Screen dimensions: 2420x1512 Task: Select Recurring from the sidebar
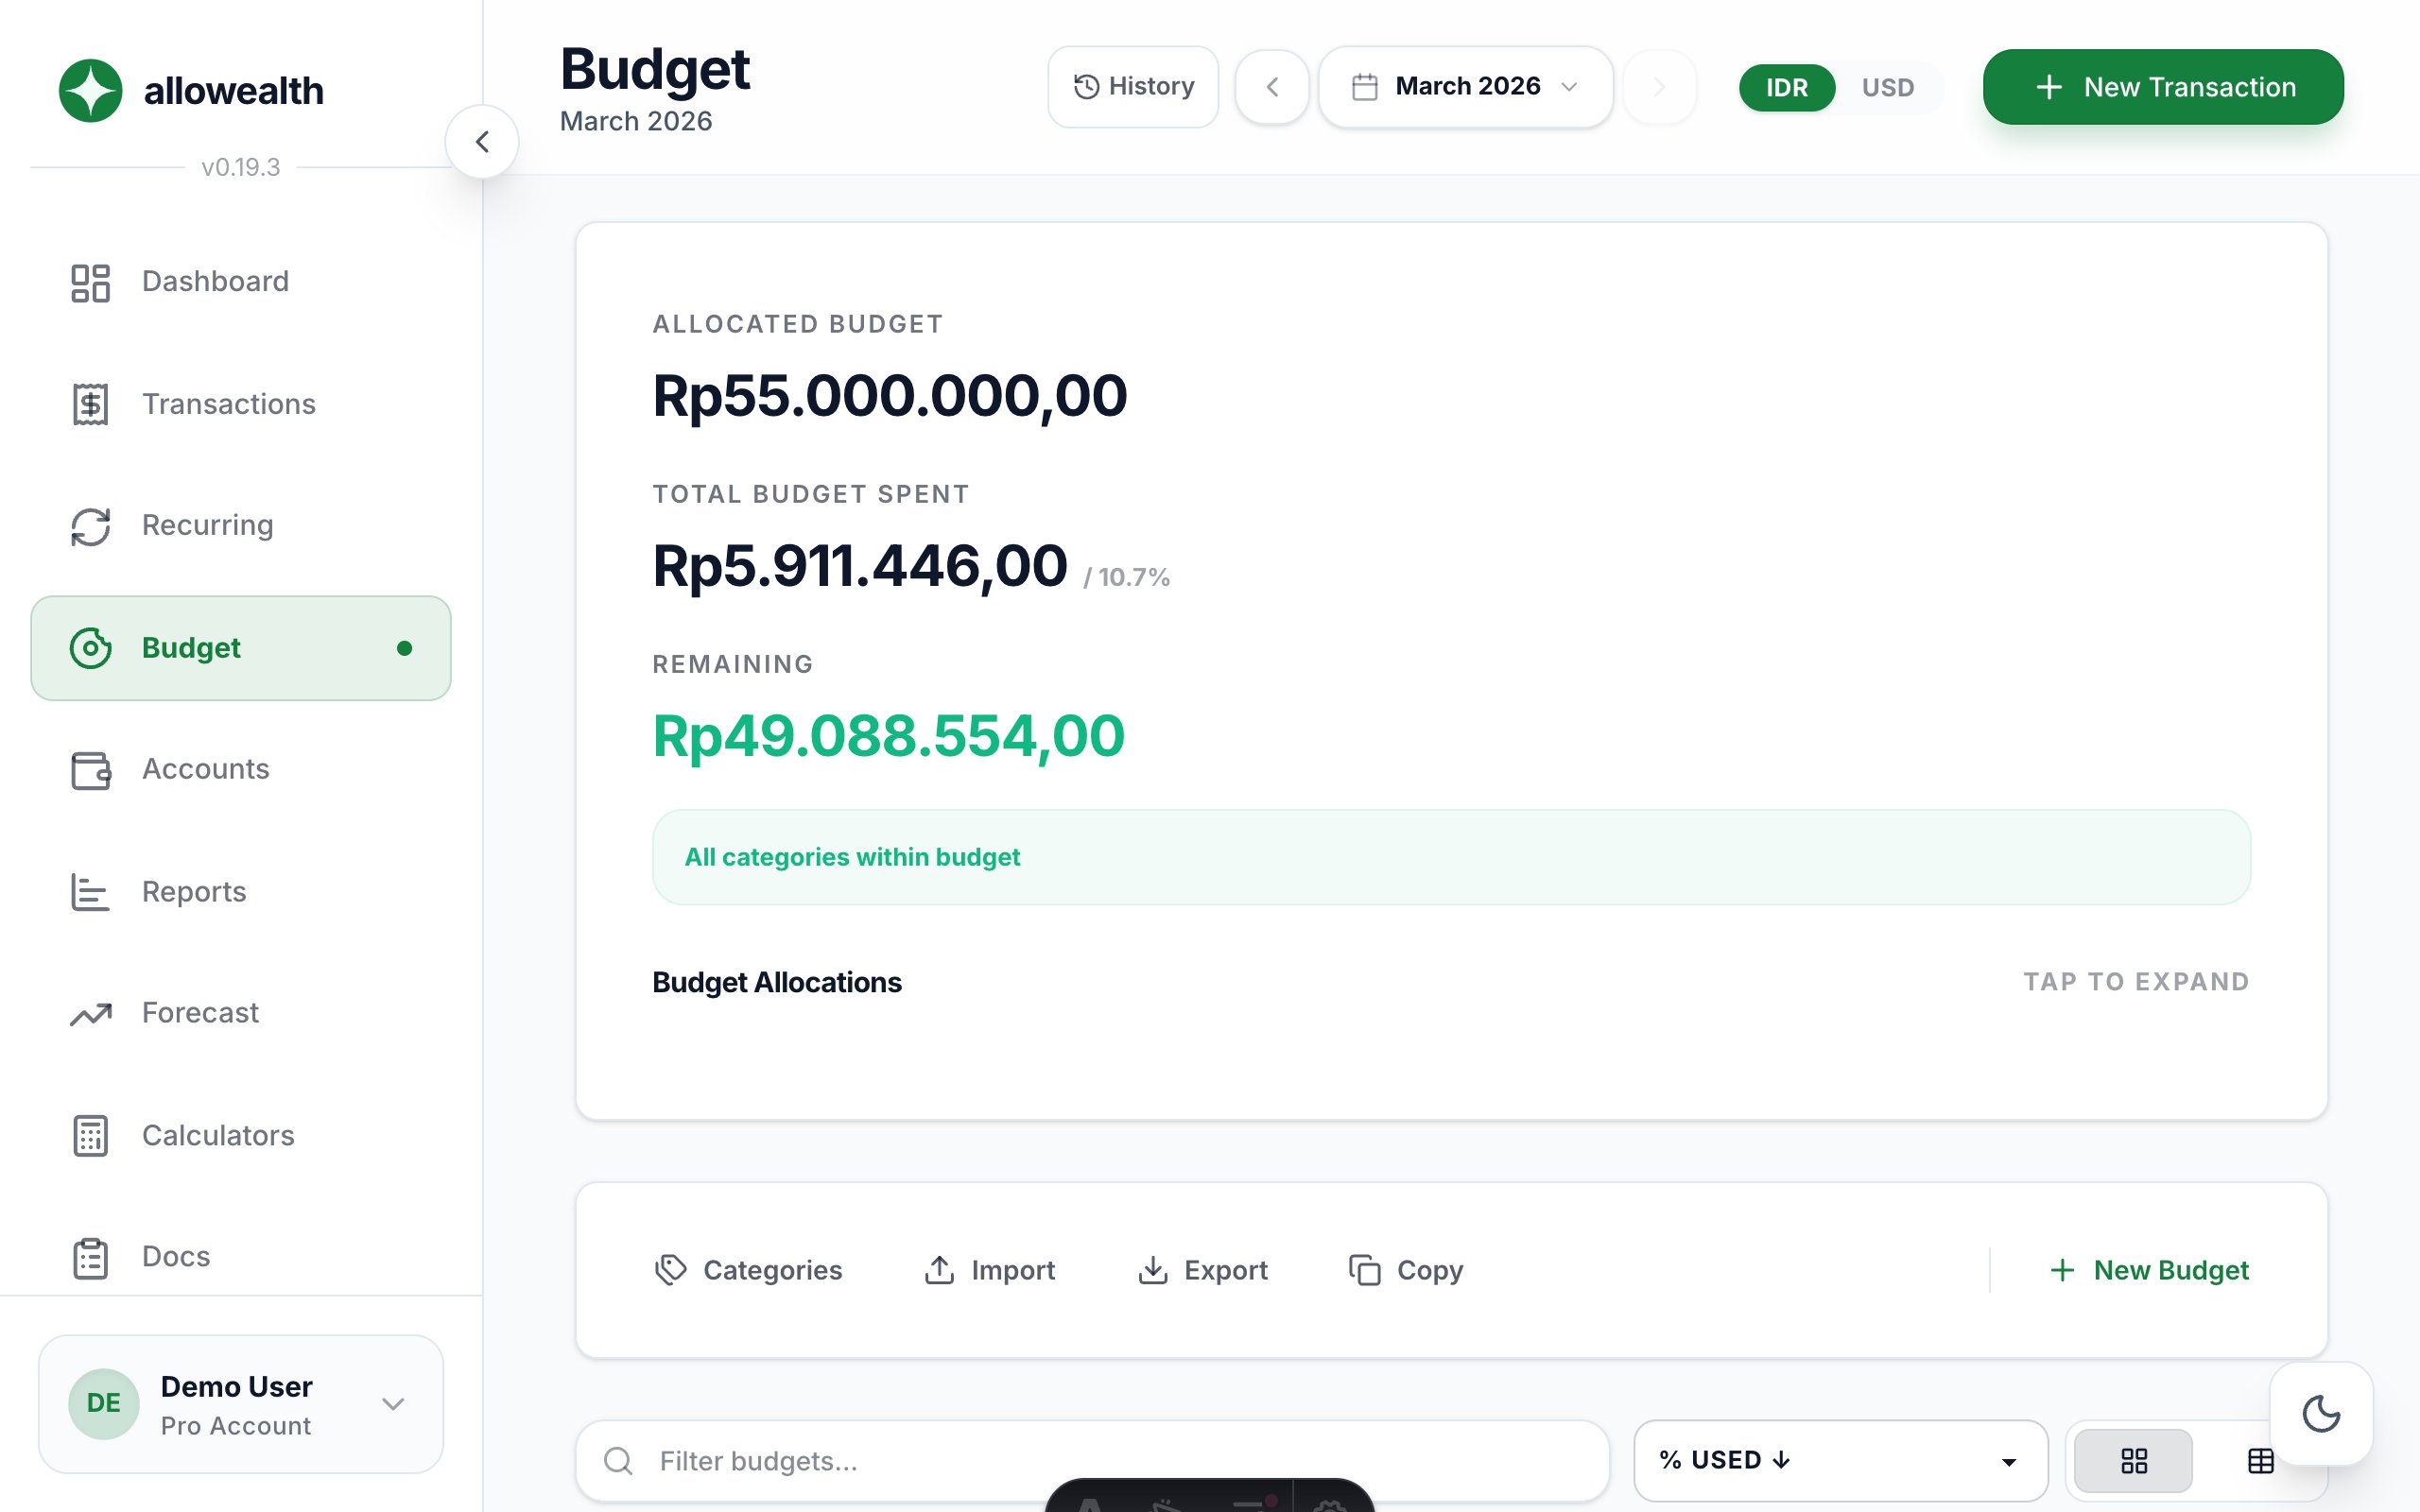pos(207,525)
